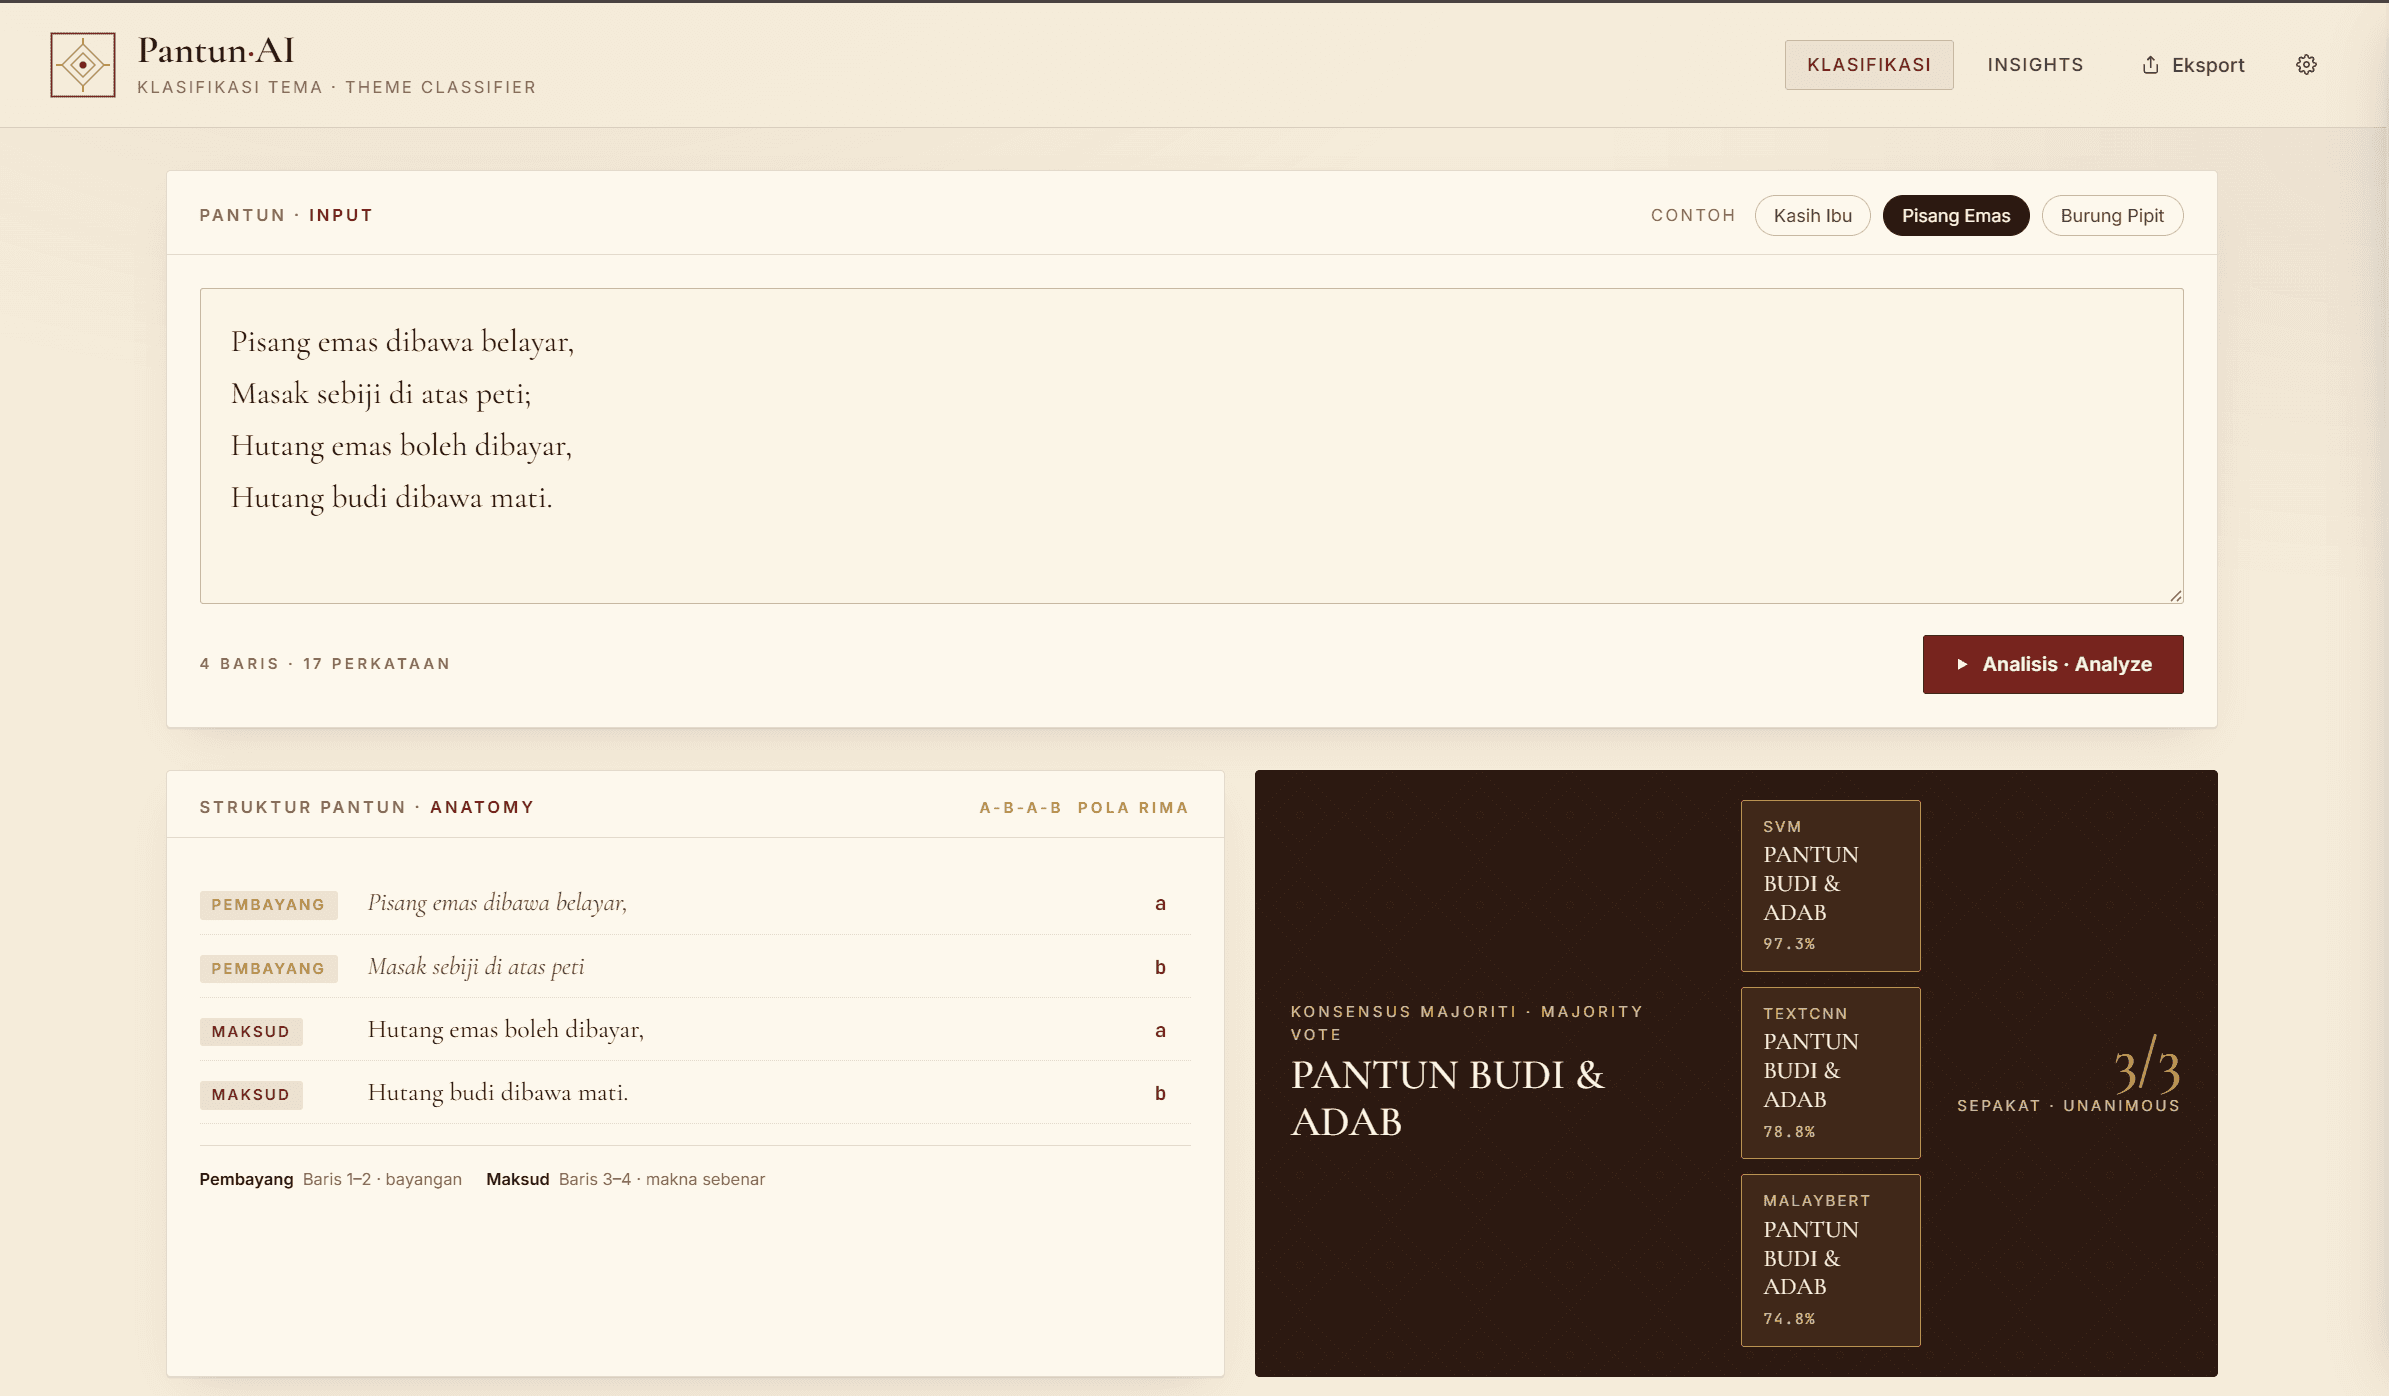Click the Pantun-AI diamond logo icon
This screenshot has height=1396, width=2389.
click(83, 65)
